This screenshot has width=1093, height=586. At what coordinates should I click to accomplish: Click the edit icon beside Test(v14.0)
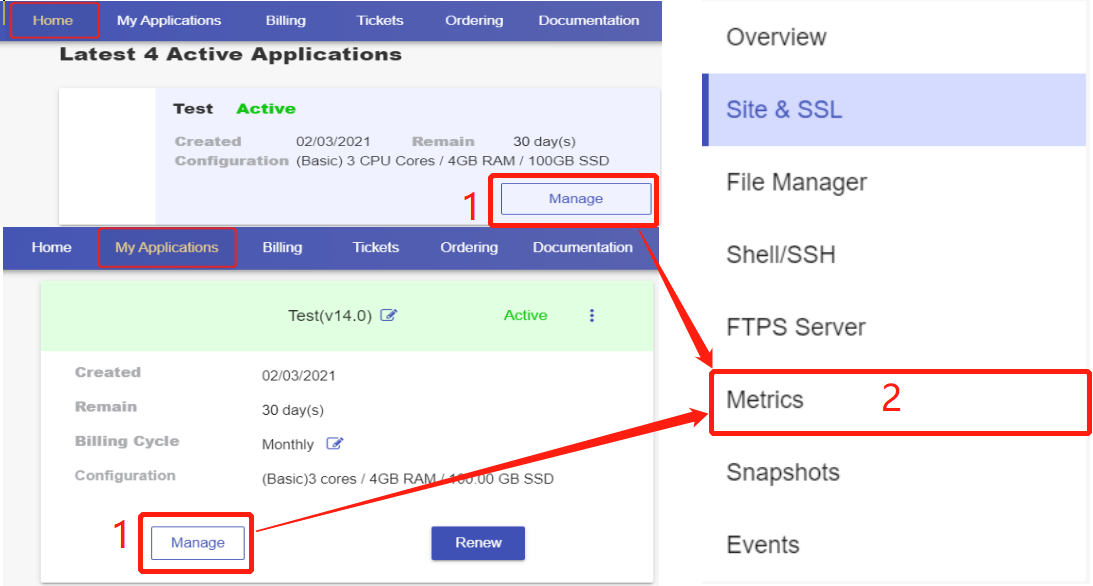(x=389, y=316)
